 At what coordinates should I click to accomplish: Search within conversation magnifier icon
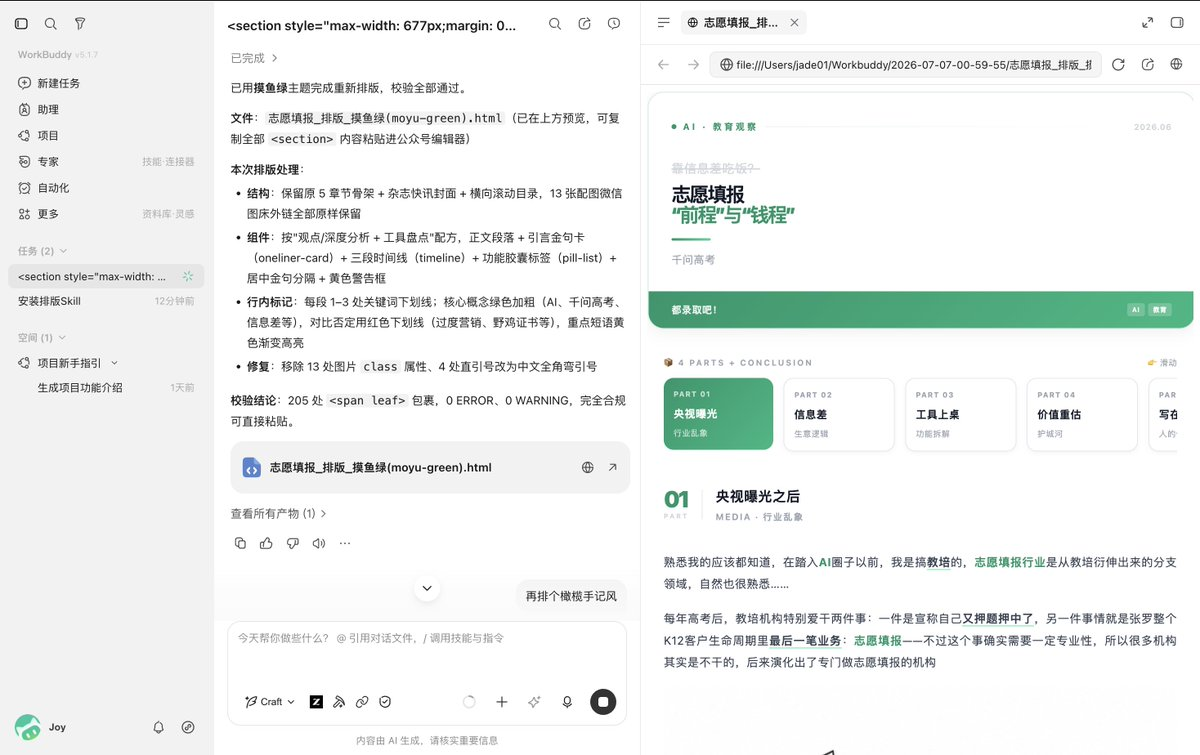(x=555, y=24)
